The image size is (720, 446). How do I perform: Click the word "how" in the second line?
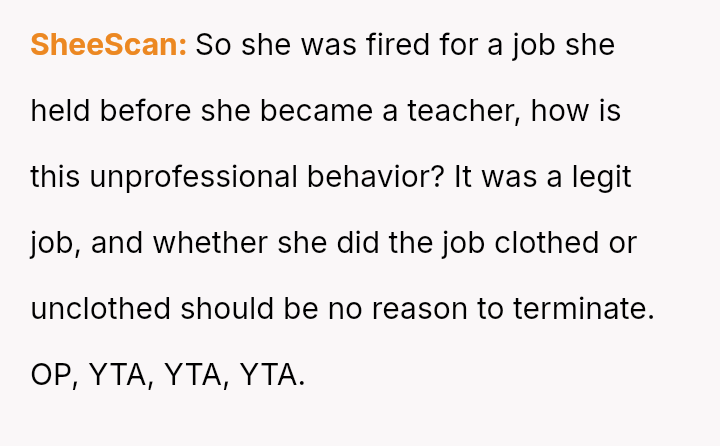coord(560,111)
